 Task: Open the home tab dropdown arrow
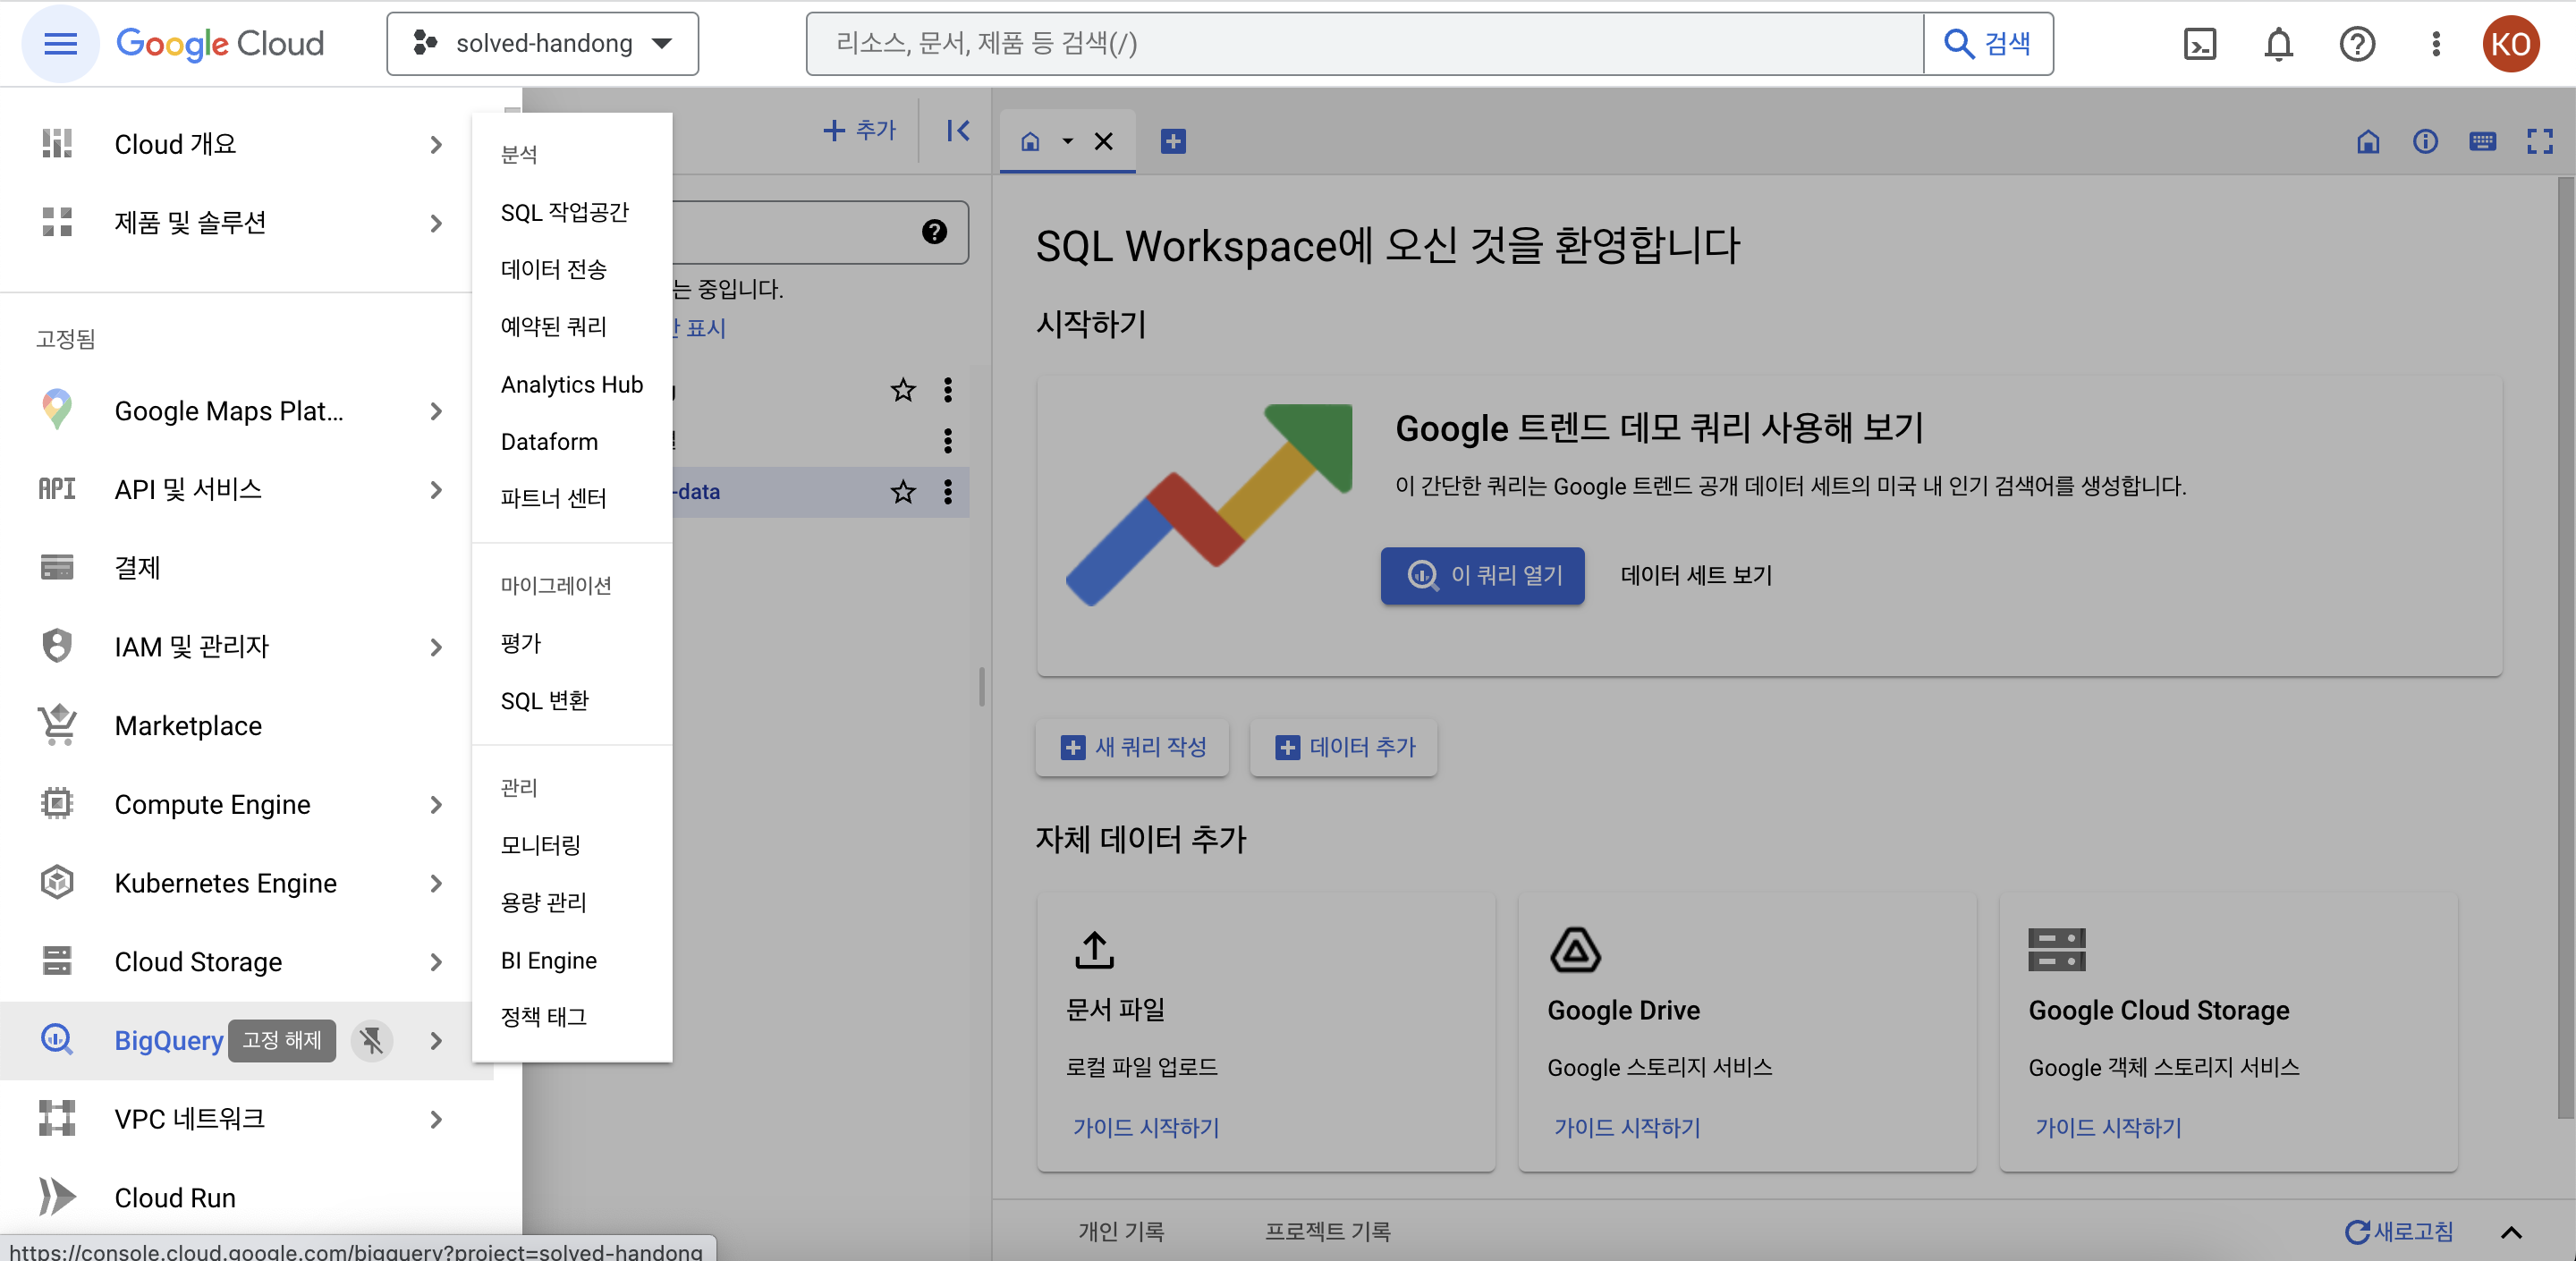(1067, 142)
